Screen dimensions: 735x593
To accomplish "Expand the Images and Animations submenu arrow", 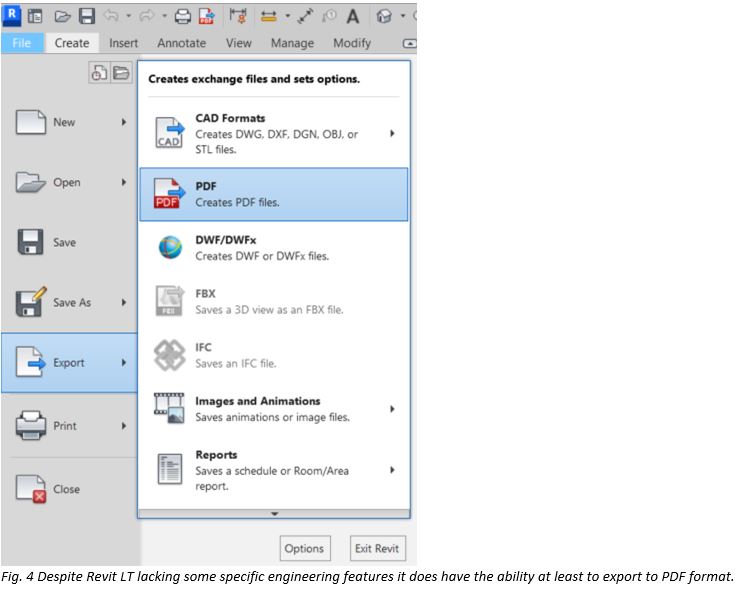I will (392, 409).
